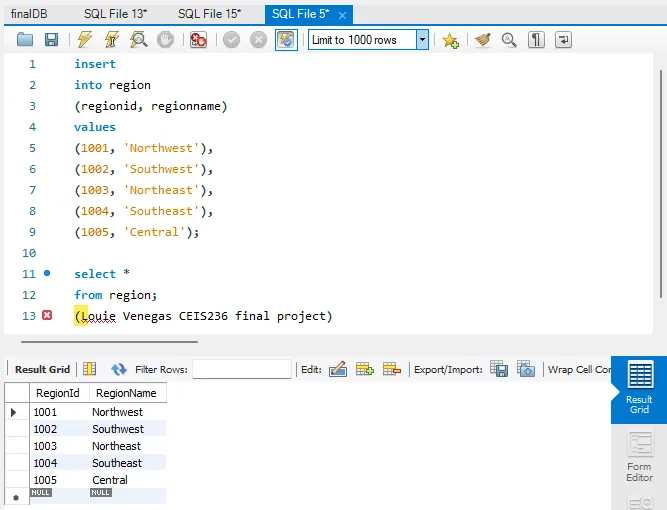
Task: Execute statement under cursor lightning icon
Action: pos(111,40)
